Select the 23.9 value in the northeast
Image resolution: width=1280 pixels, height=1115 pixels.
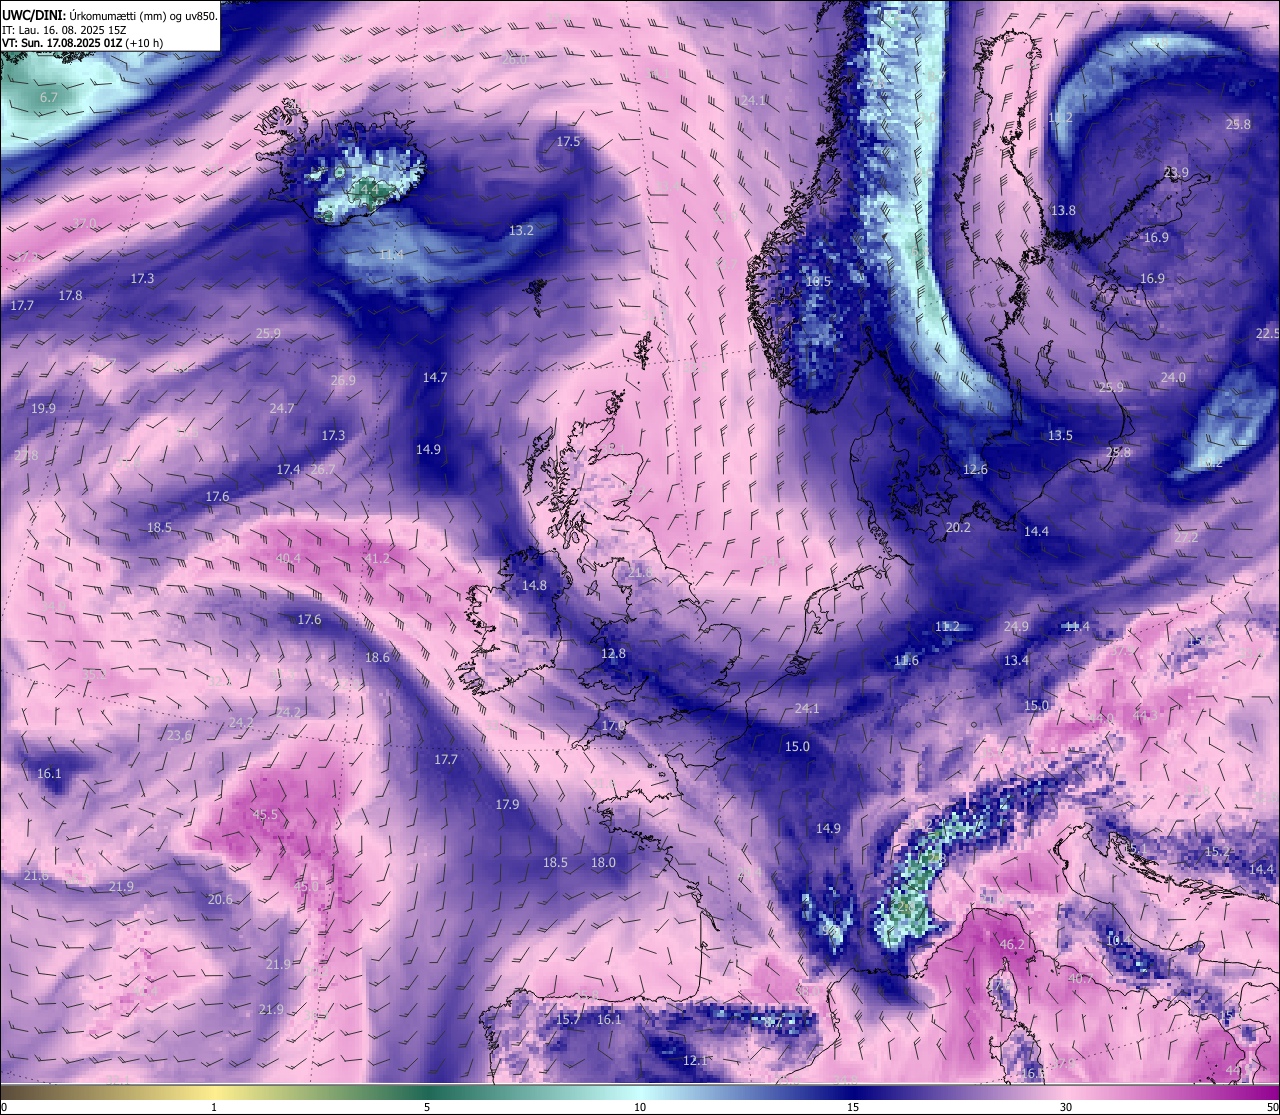tap(1176, 172)
